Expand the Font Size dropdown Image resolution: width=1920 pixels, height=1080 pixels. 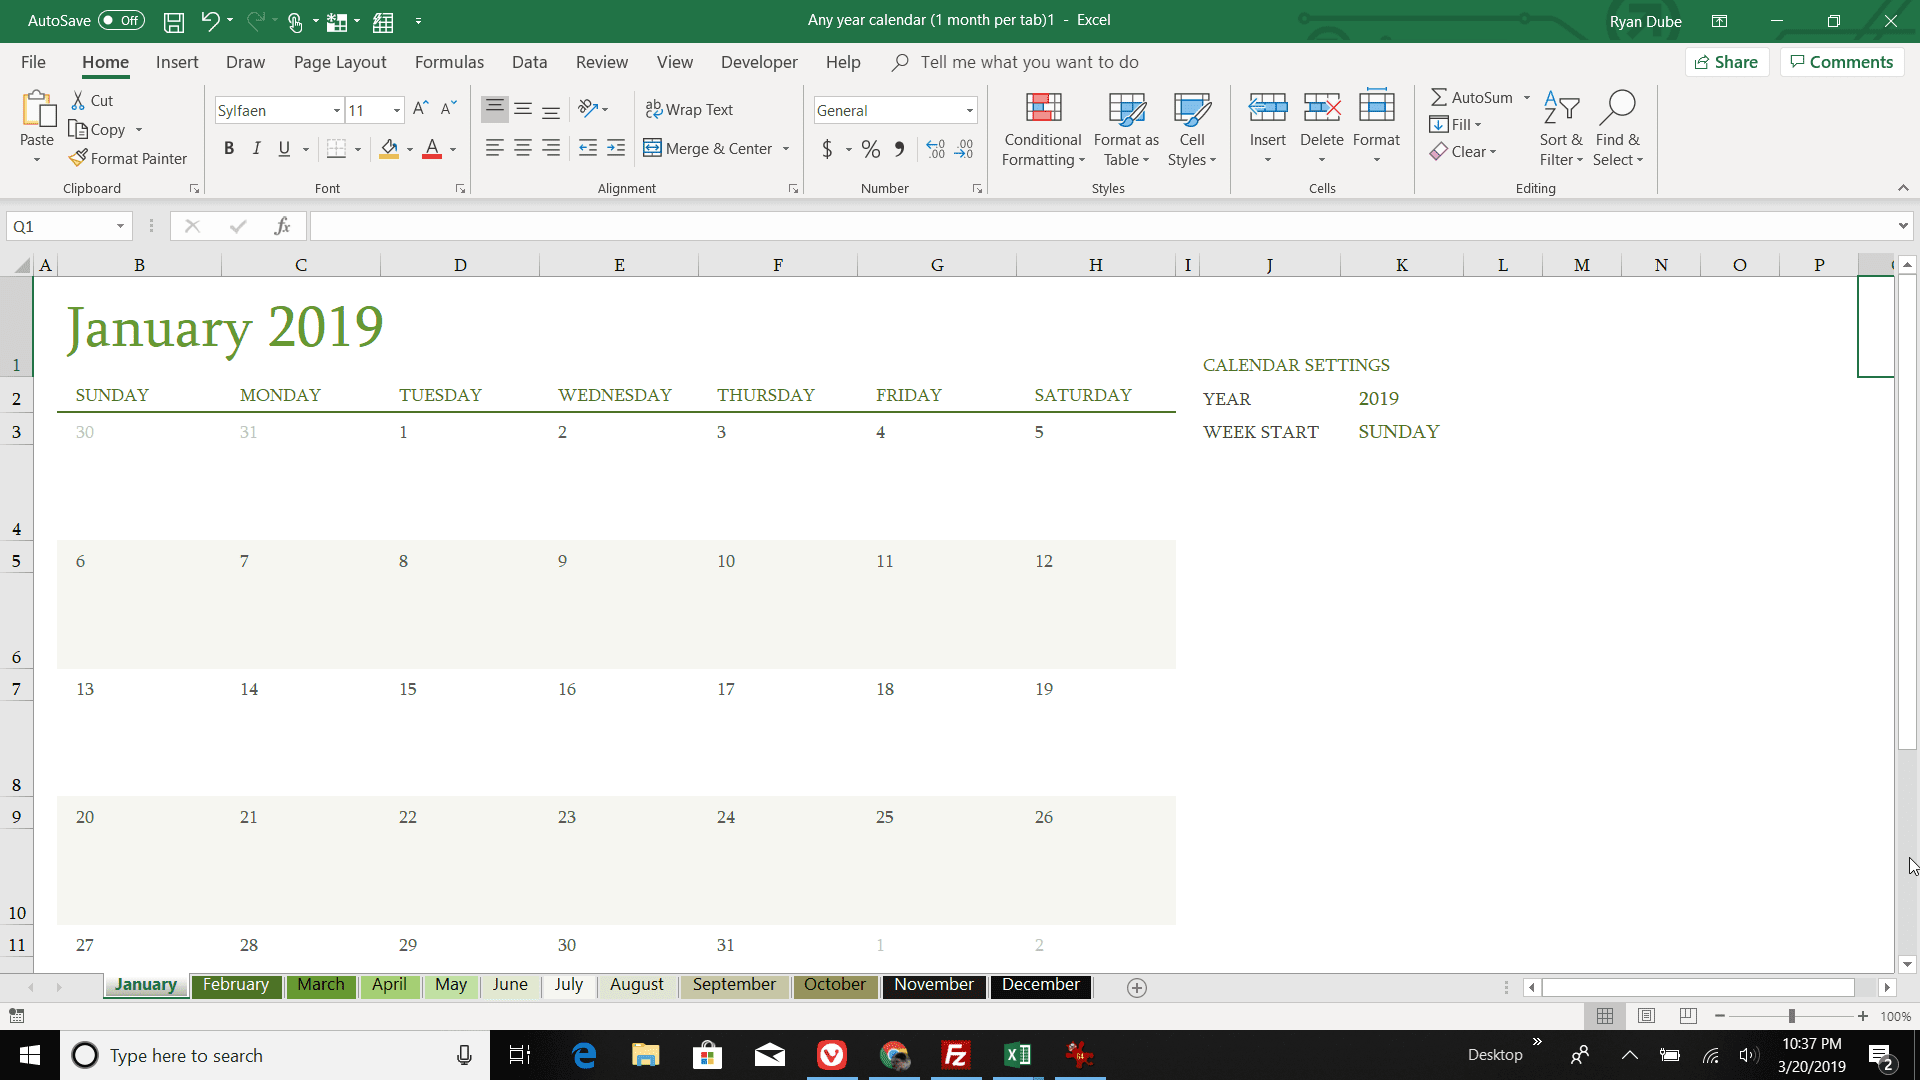396,109
